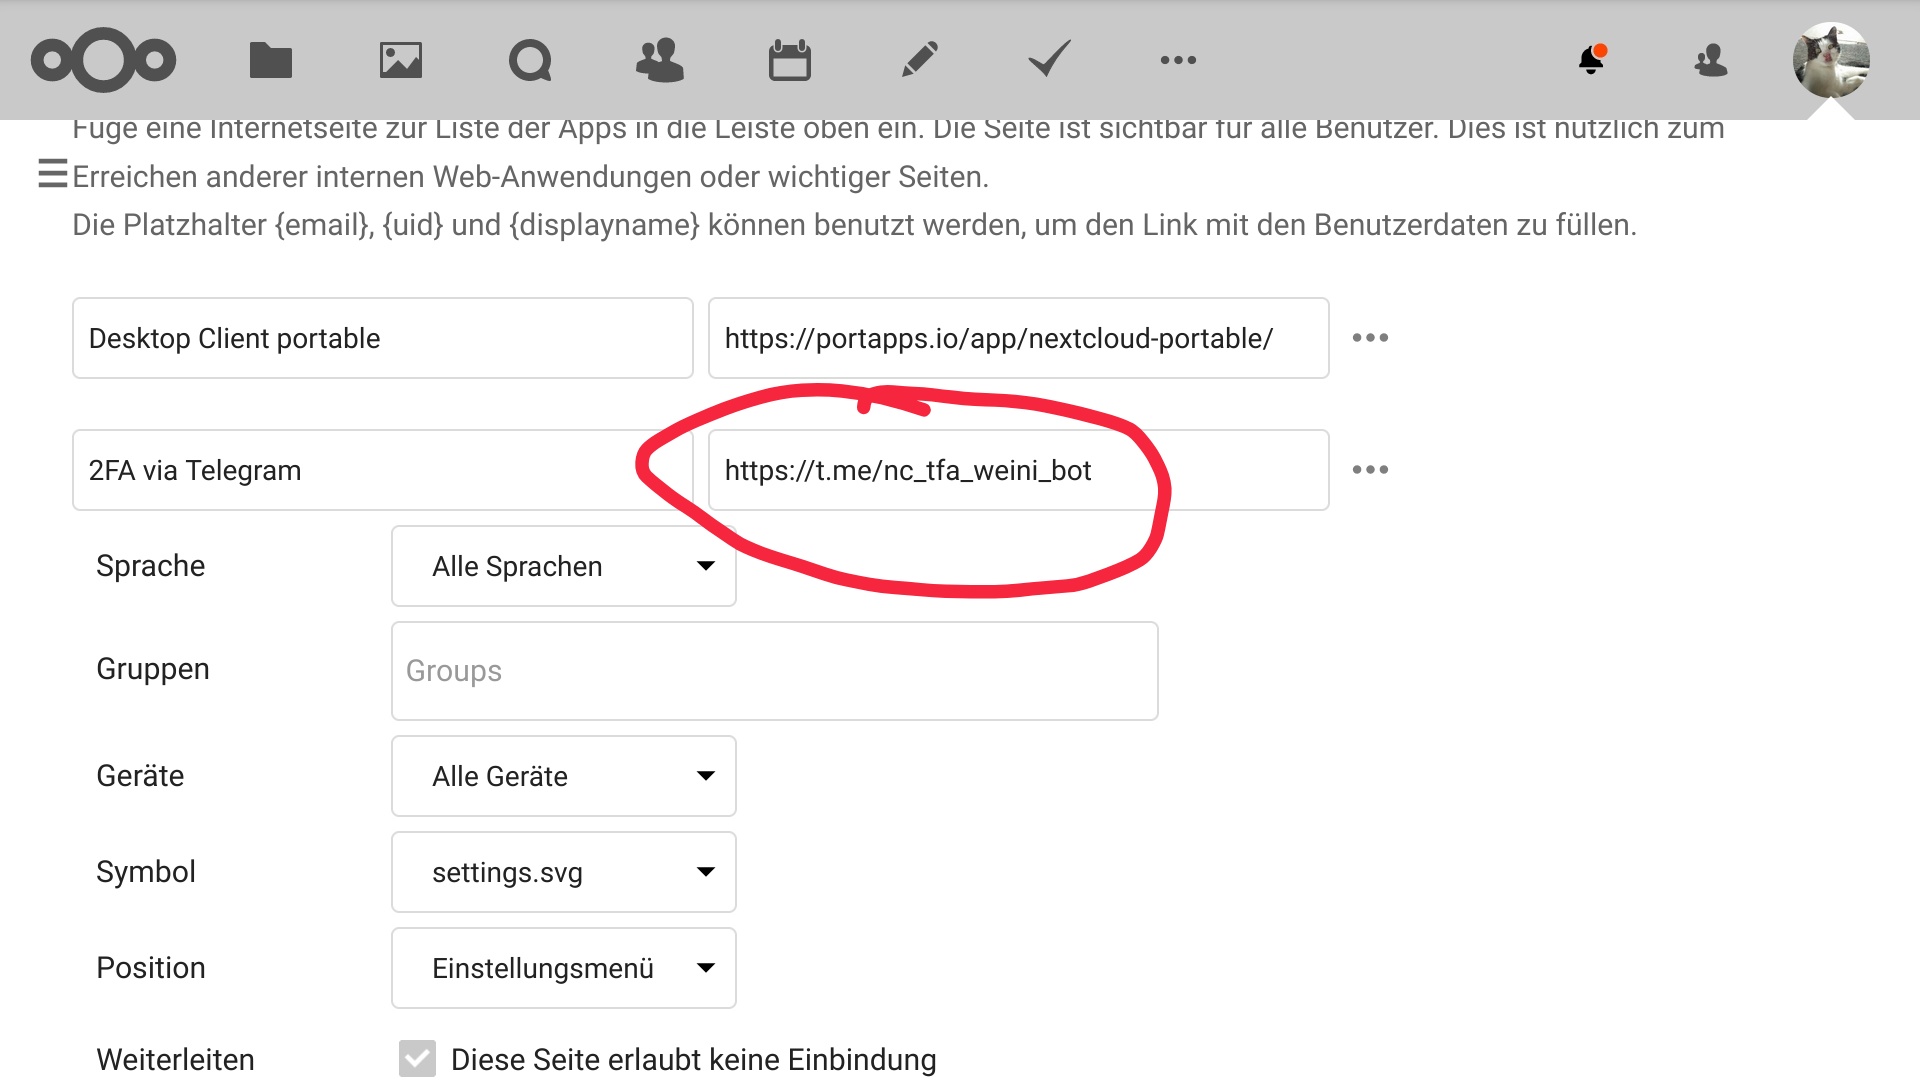
Task: Open the contacts menu in header
Action: [x=1711, y=60]
